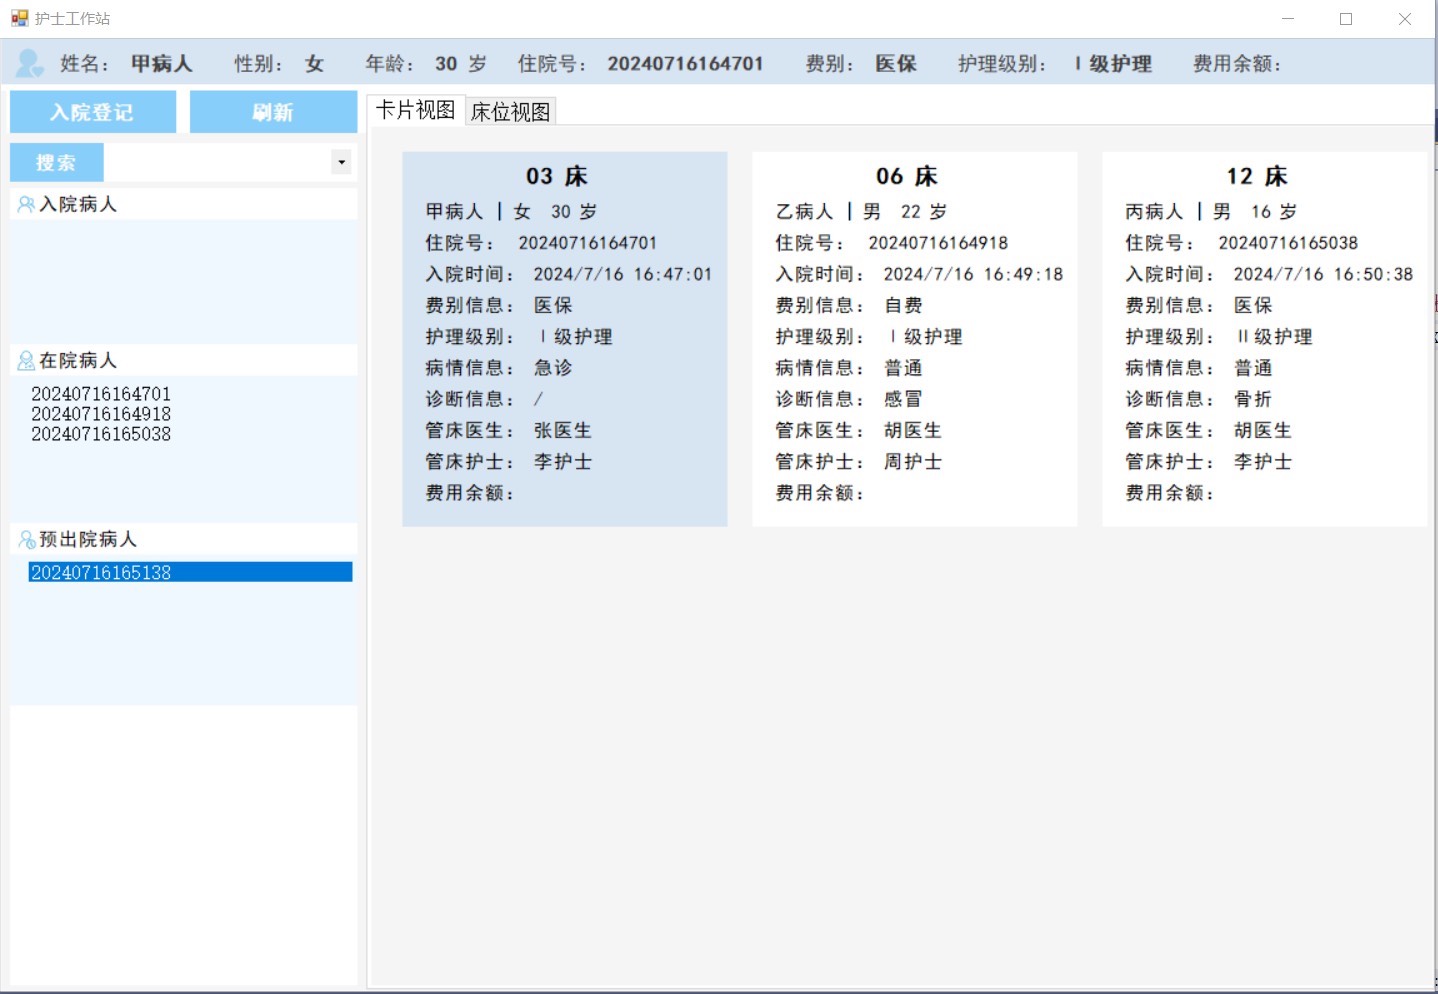Screen dimensions: 1438x994
Task: Select the 12 床 patient card
Action: 1264,339
